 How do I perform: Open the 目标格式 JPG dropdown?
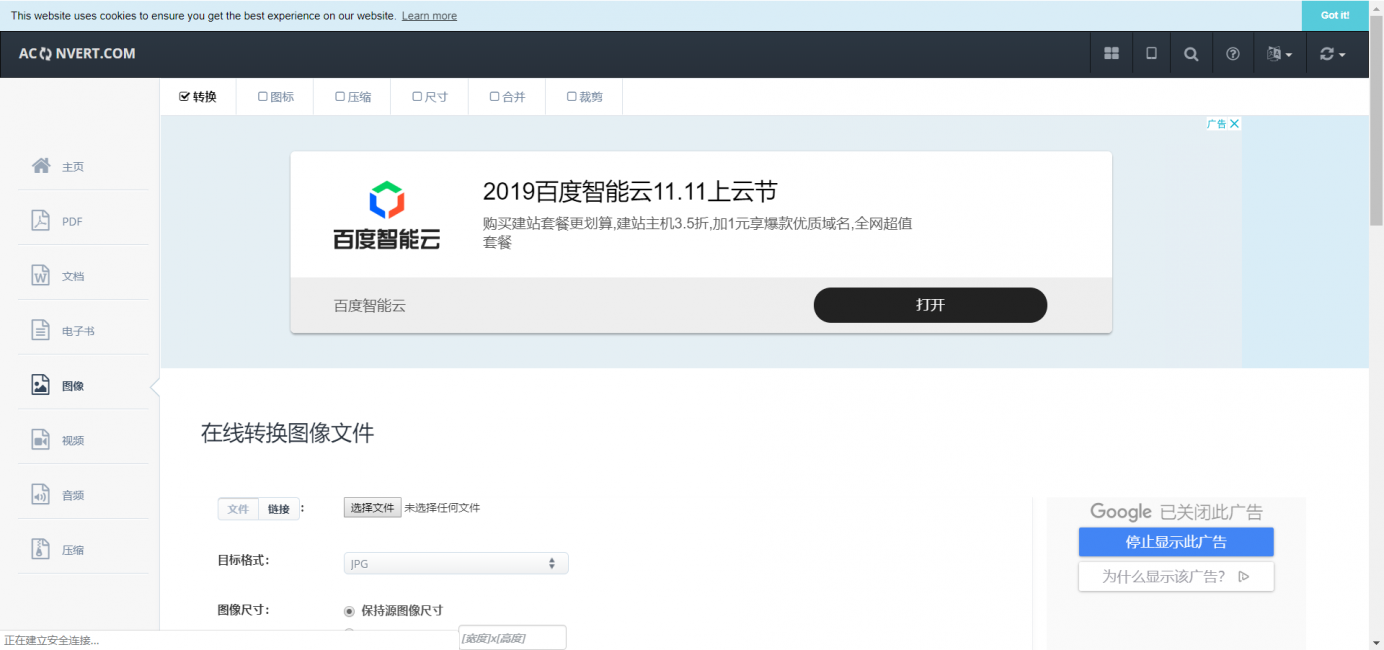pos(456,564)
